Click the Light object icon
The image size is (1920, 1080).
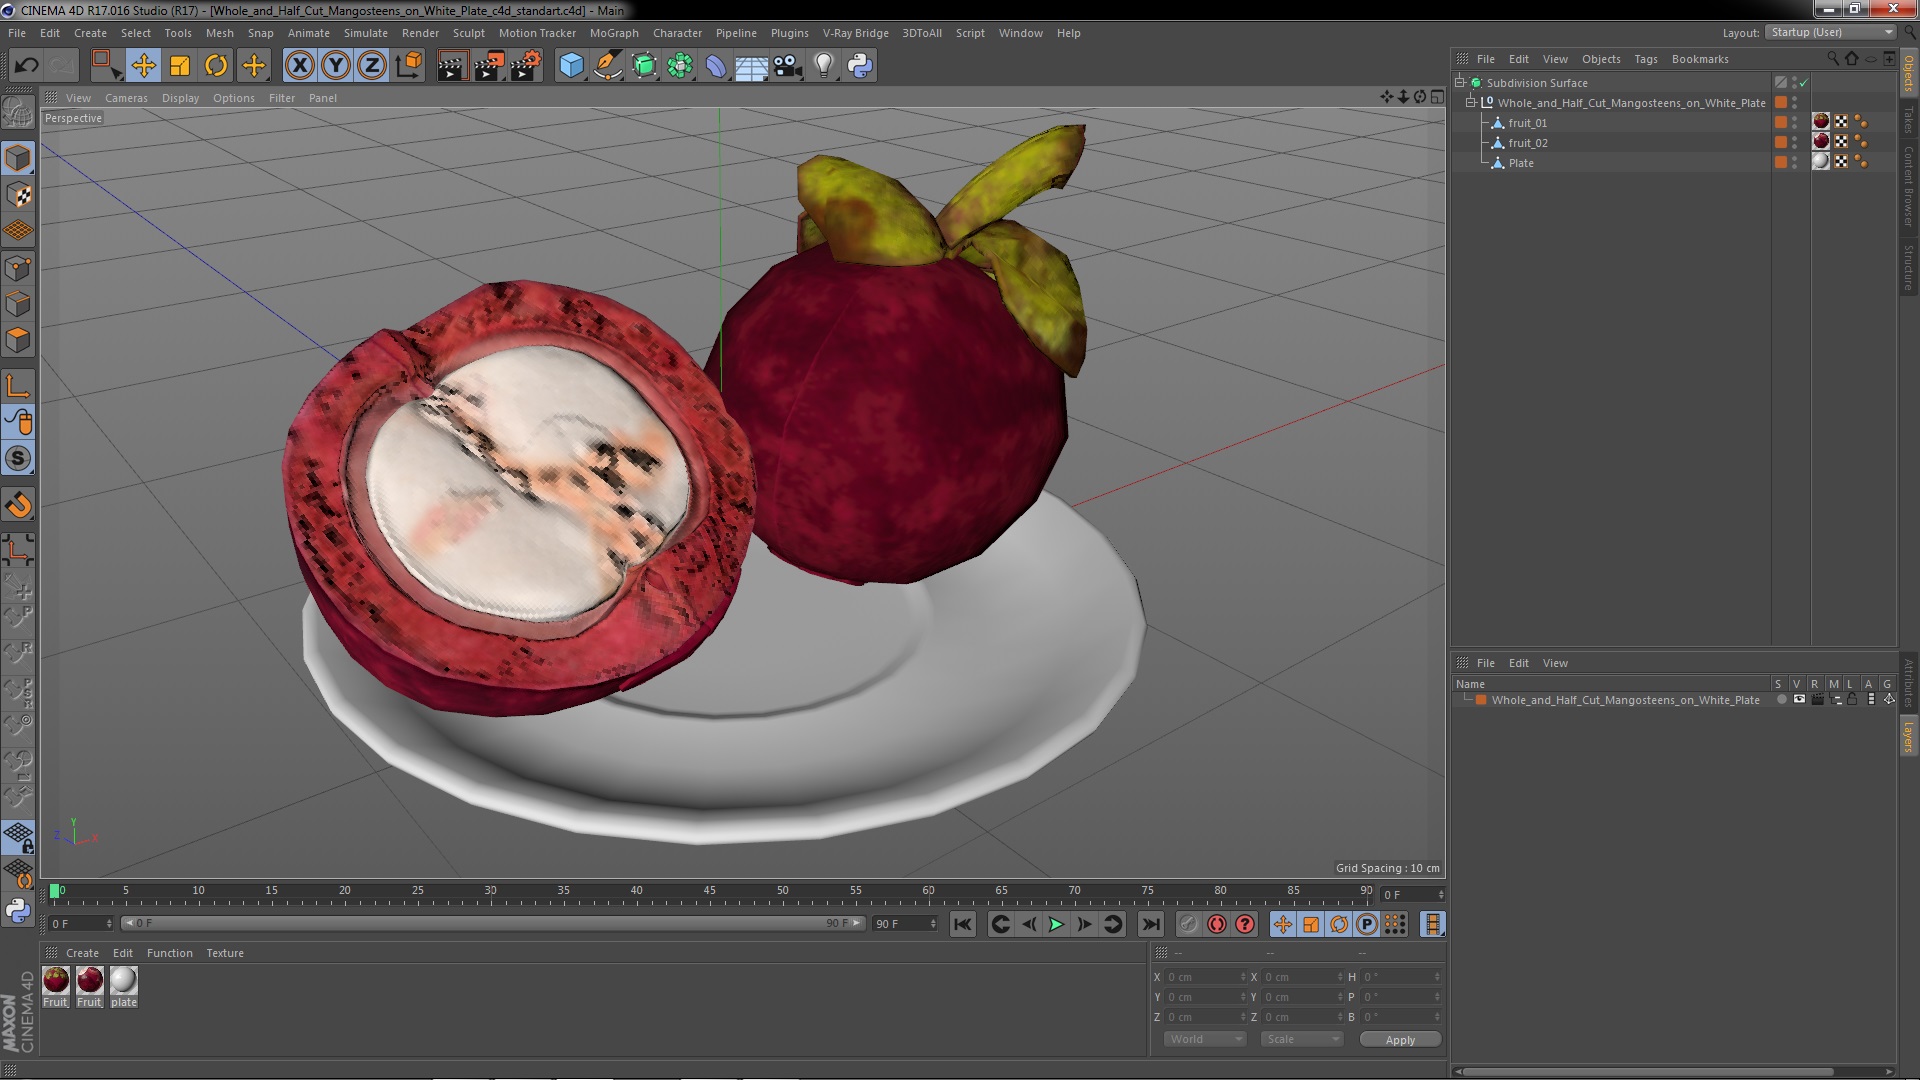[823, 66]
